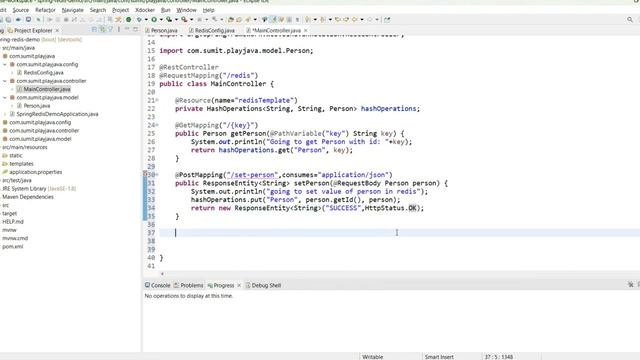Expand the RedisConfig.java tree node
640x360 pixels.
12,73
